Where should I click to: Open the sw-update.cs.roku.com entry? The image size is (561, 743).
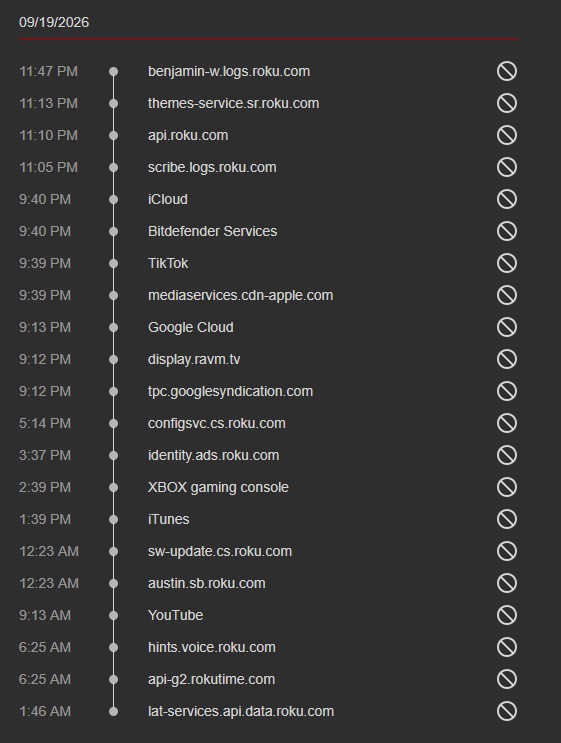(x=220, y=551)
